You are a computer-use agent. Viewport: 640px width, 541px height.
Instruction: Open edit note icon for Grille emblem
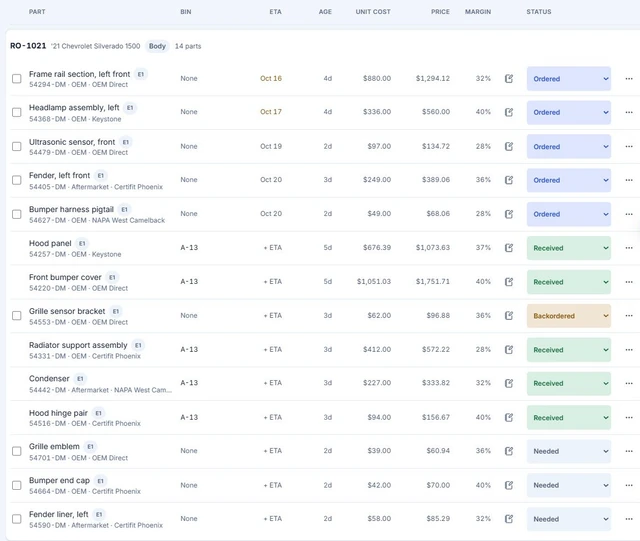click(x=509, y=451)
